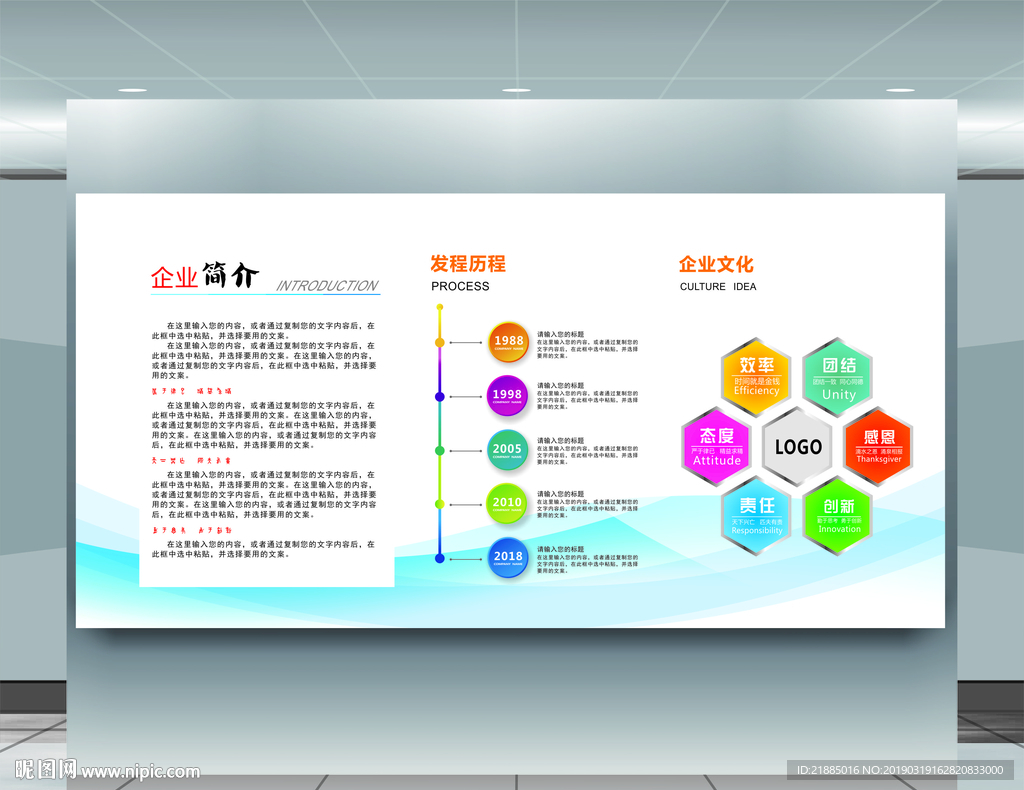Click the PROCESS label
Screen dimensions: 1024x790
tap(460, 286)
